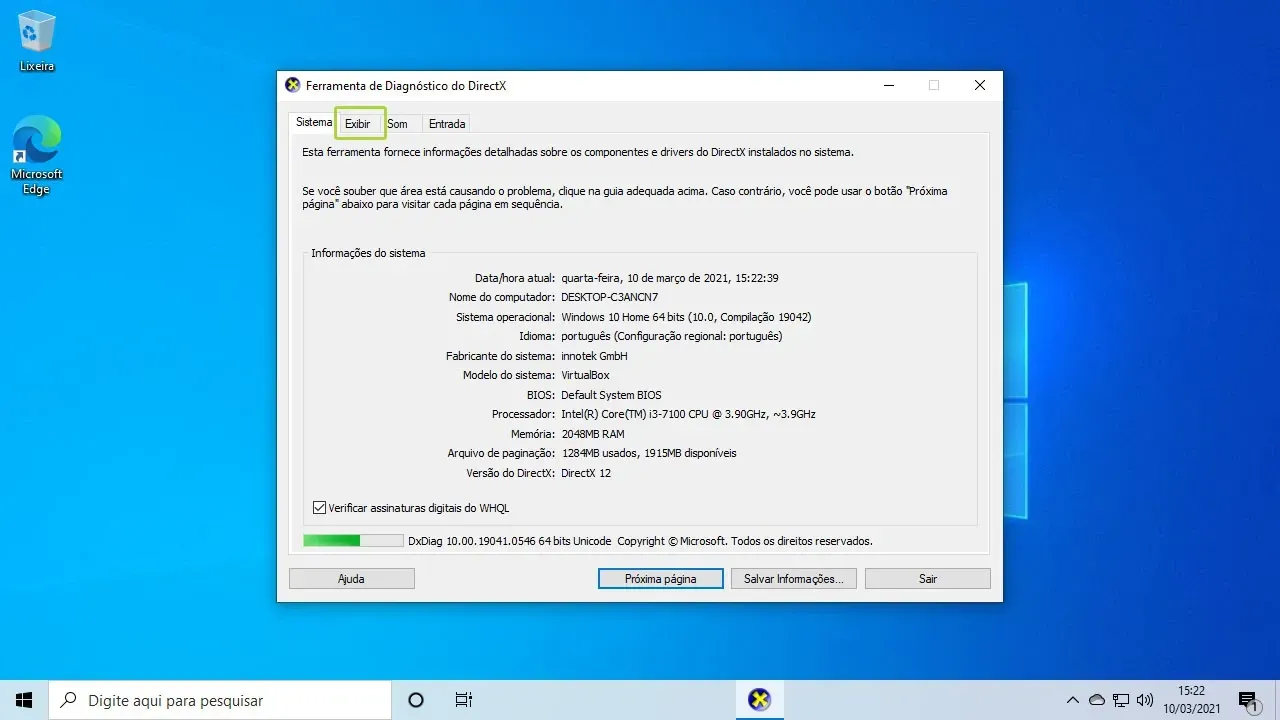
Task: Click the Ajuda button
Action: pyautogui.click(x=352, y=578)
